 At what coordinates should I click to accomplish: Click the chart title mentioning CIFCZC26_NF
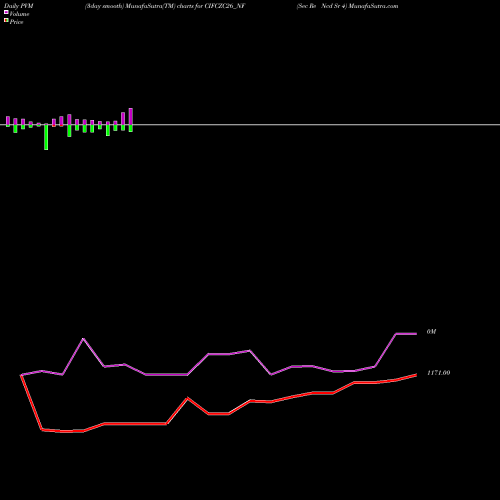click(165, 6)
